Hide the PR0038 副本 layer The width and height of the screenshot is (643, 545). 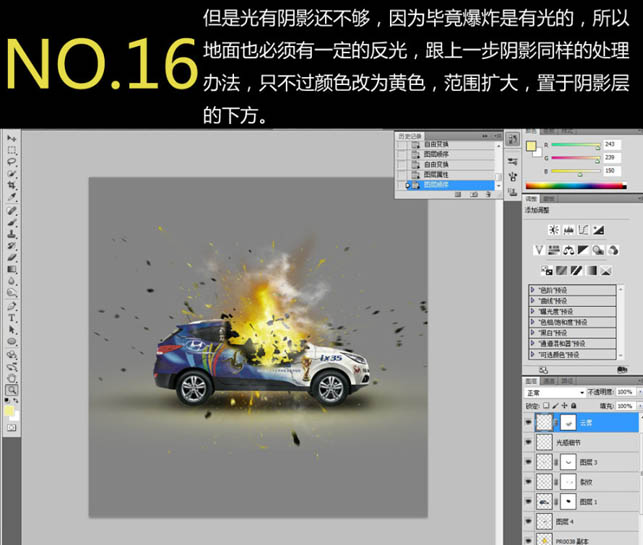[529, 540]
